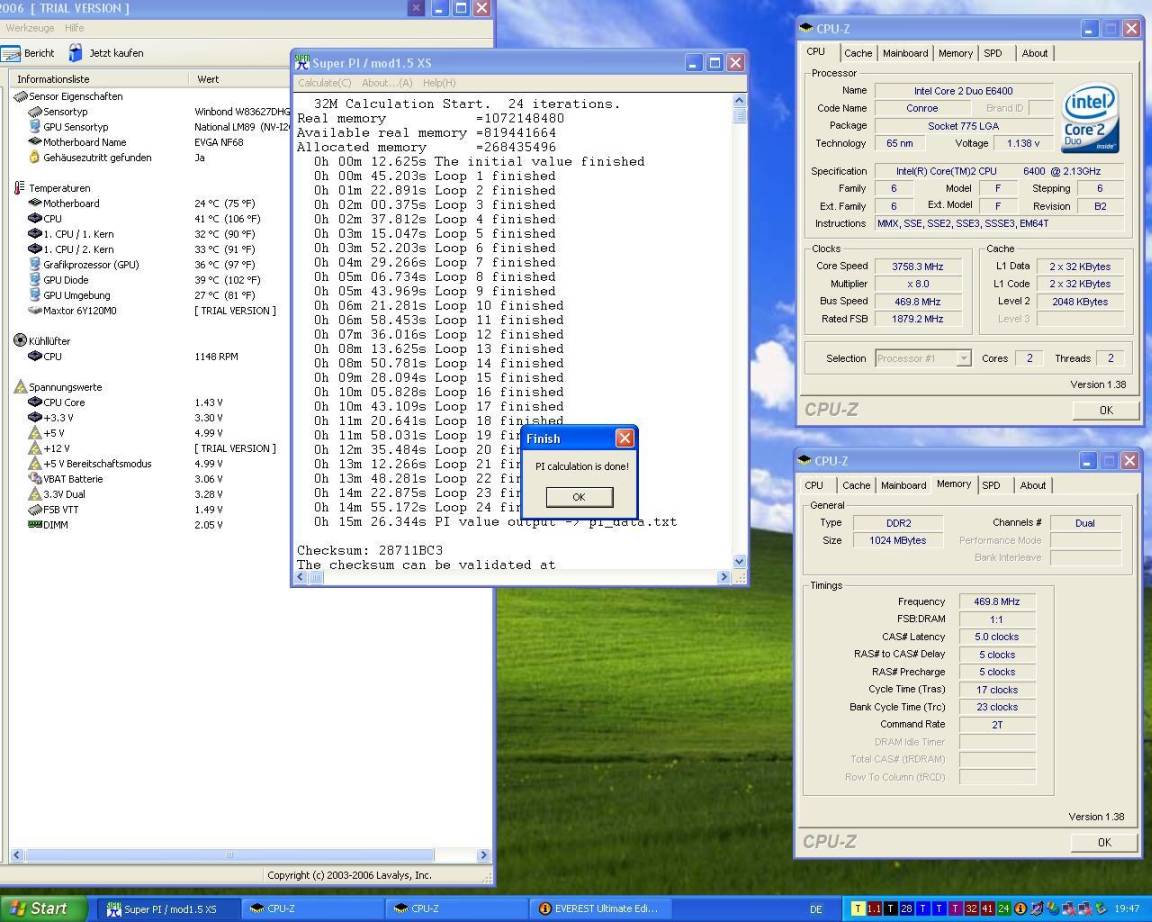This screenshot has height=922, width=1152.
Task: Click the Sensor Eigenschaften category icon
Action: click(x=21, y=96)
